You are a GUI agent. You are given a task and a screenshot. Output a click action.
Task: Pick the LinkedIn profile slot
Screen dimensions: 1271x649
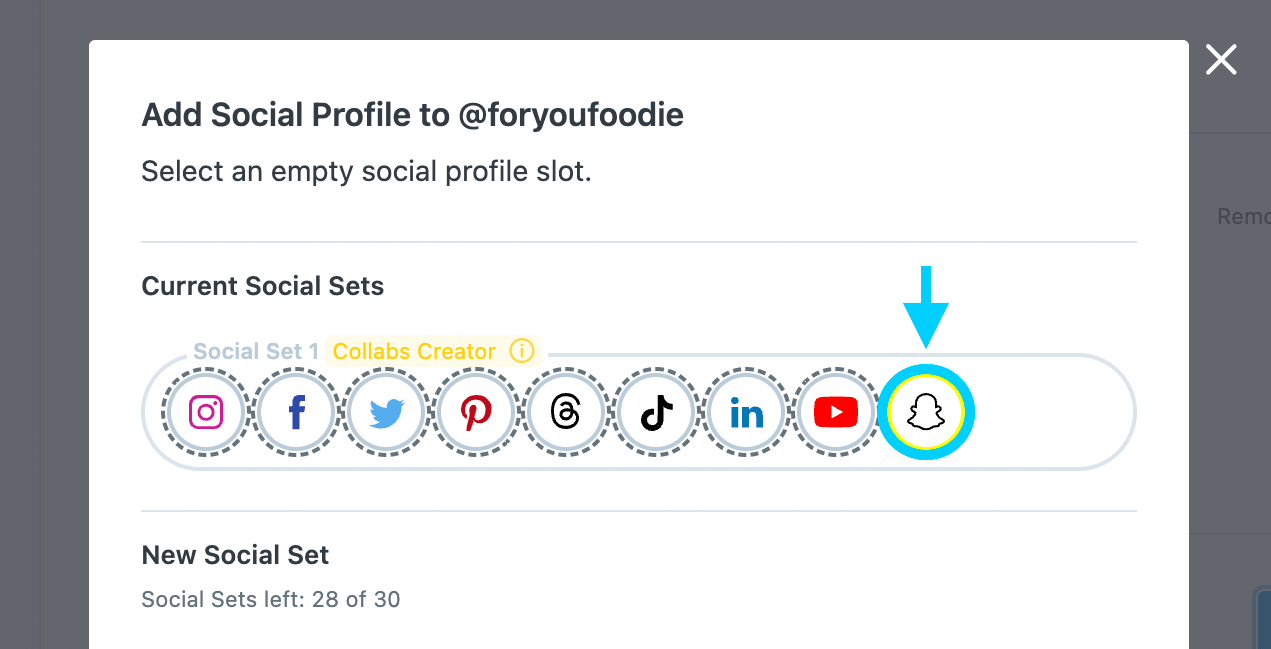tap(746, 412)
